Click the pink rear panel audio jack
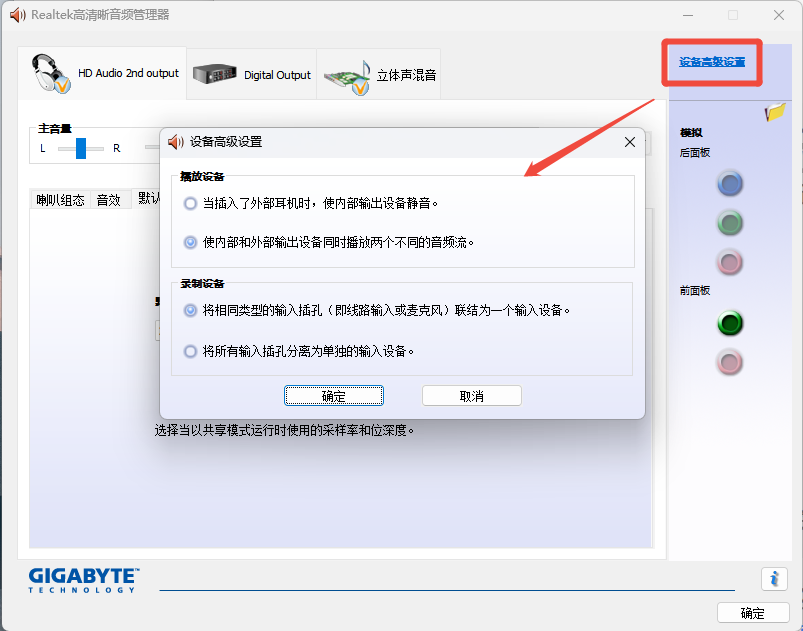The height and width of the screenshot is (631, 803). point(730,262)
